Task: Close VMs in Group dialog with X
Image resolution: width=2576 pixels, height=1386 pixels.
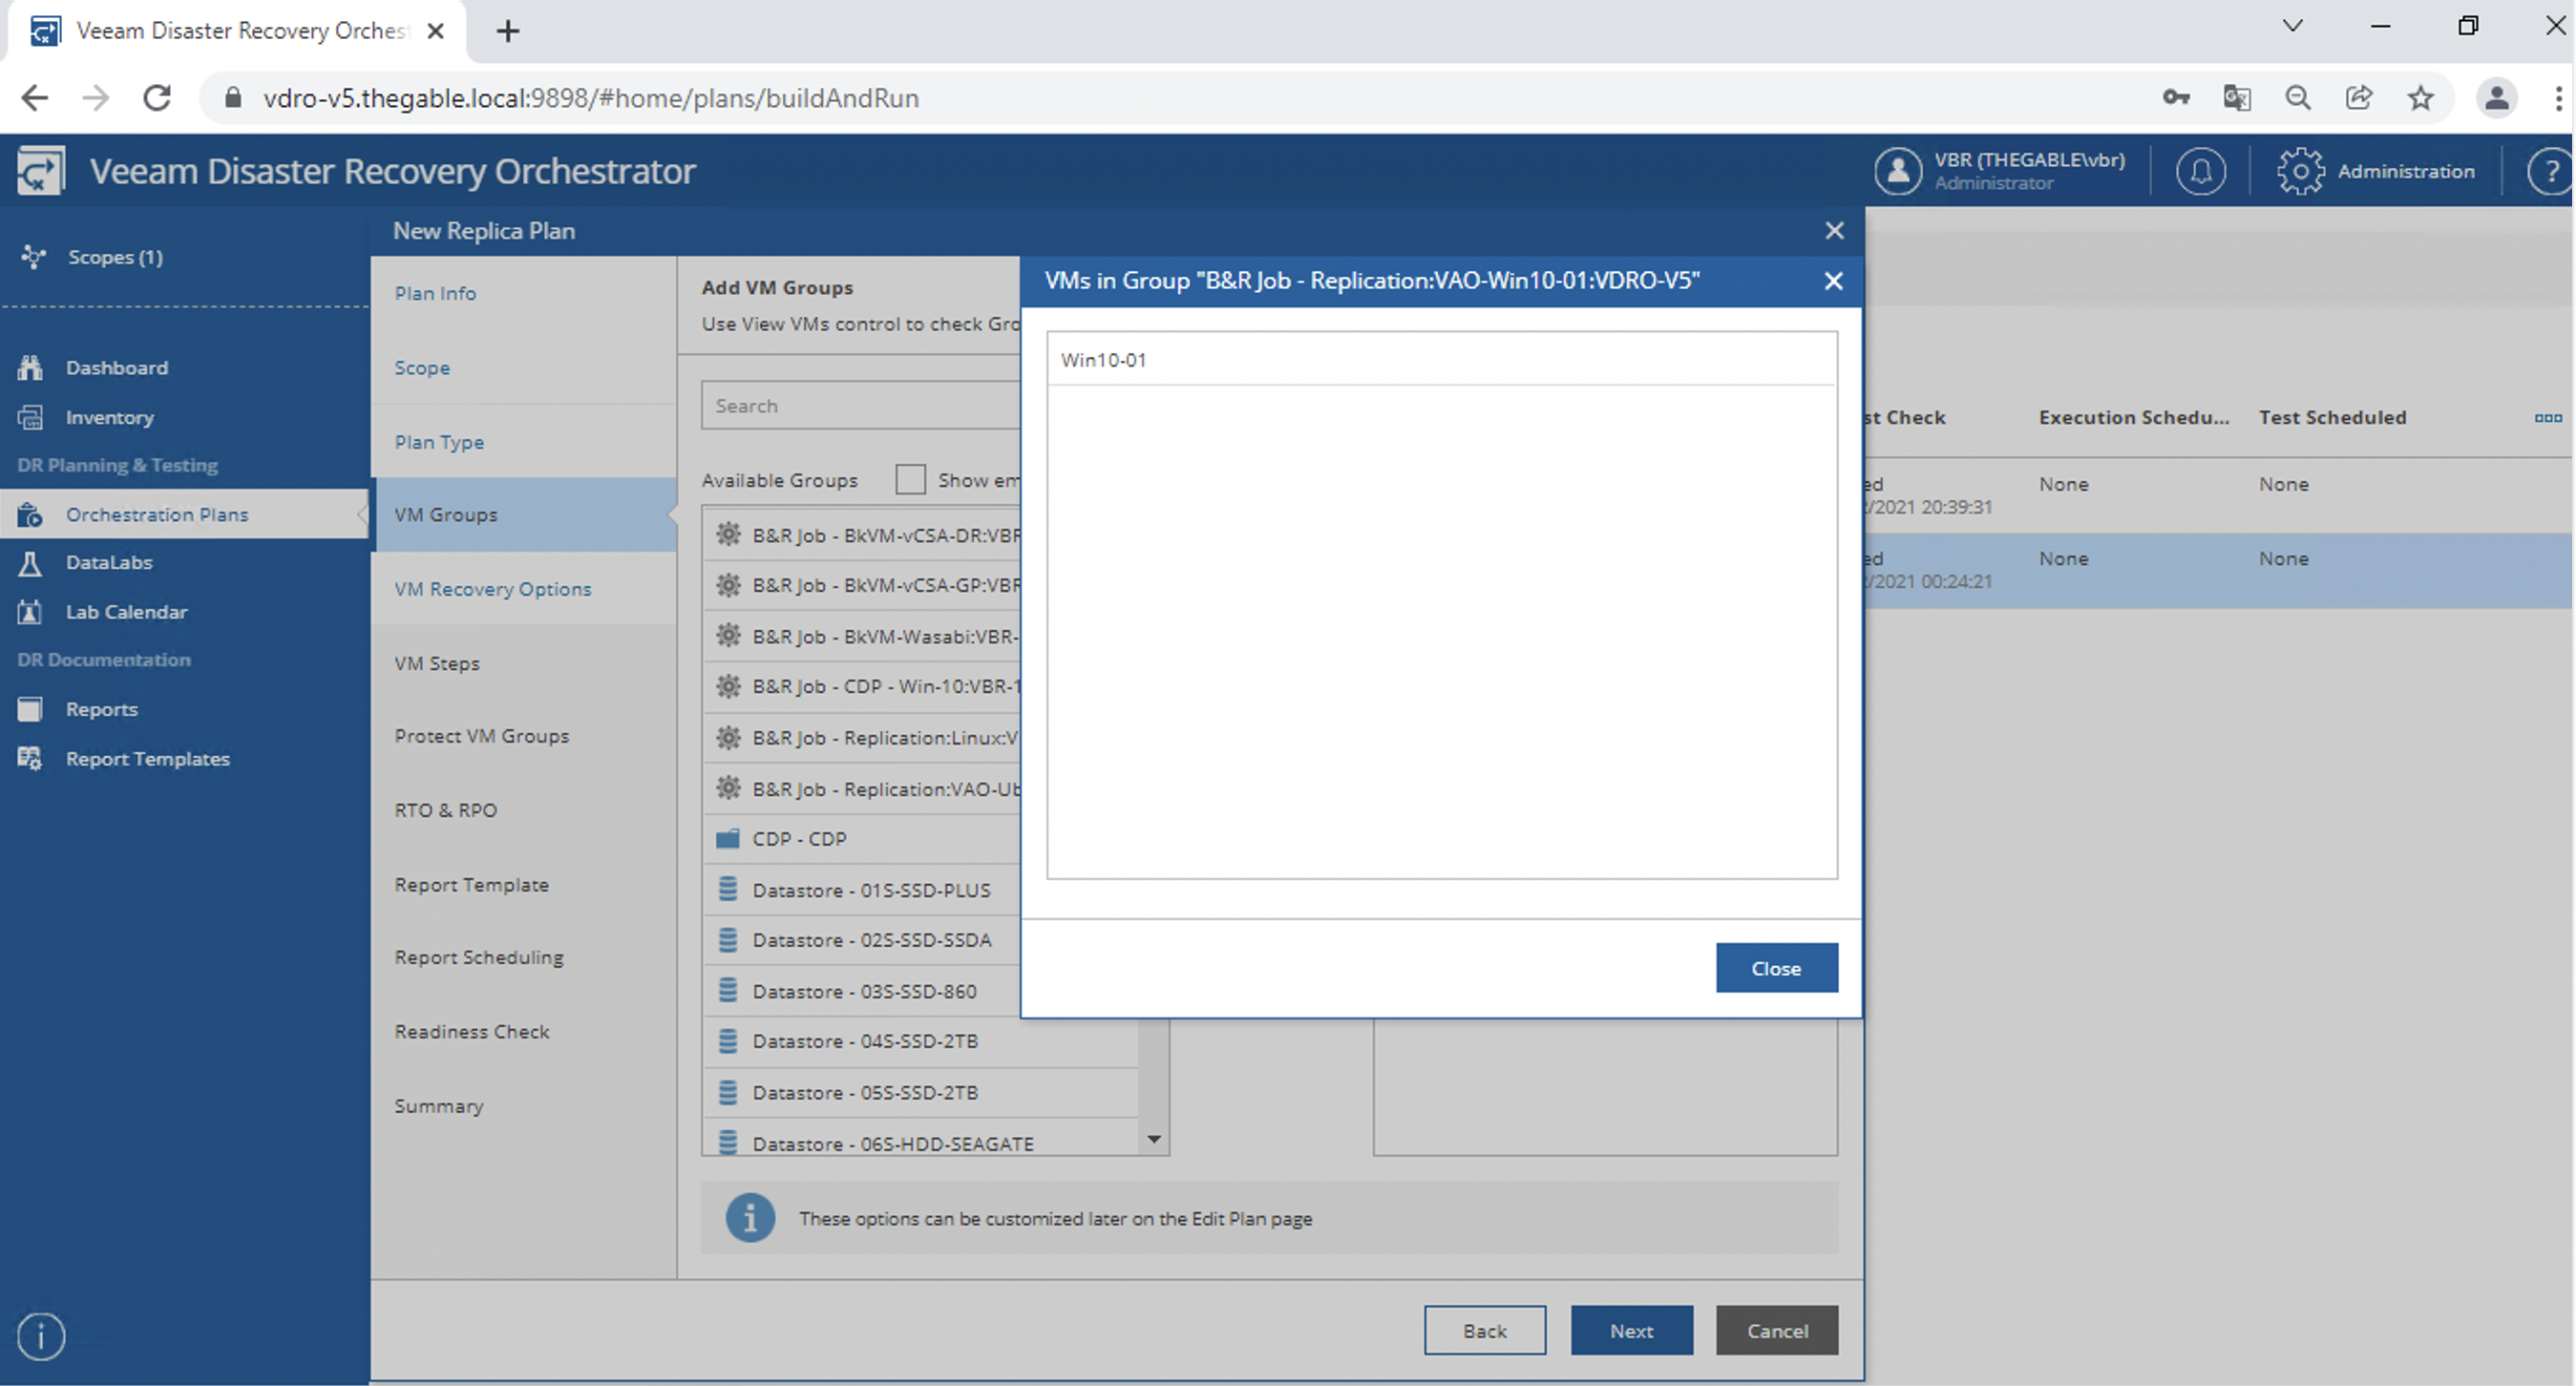Action: point(1833,281)
